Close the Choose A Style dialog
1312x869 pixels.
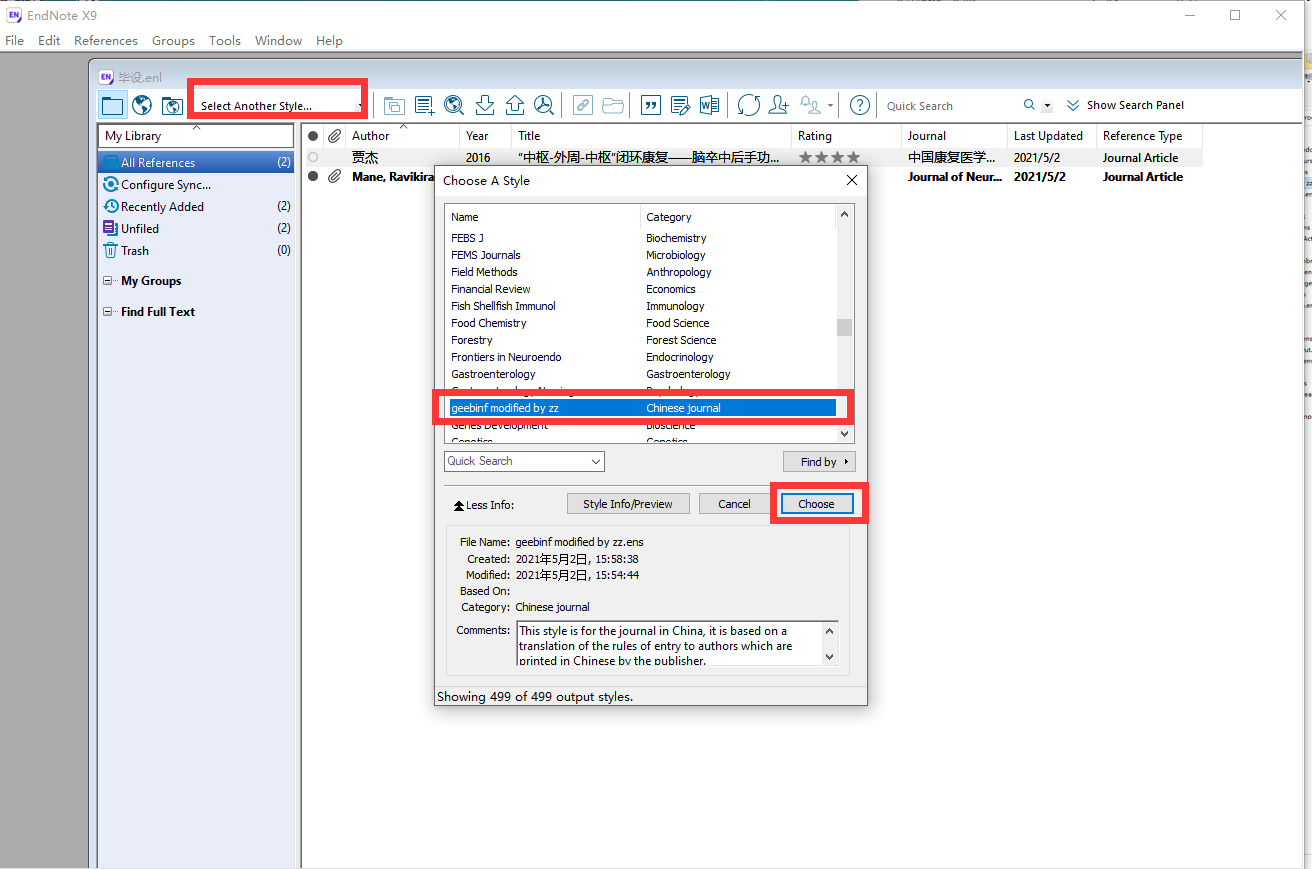click(852, 181)
